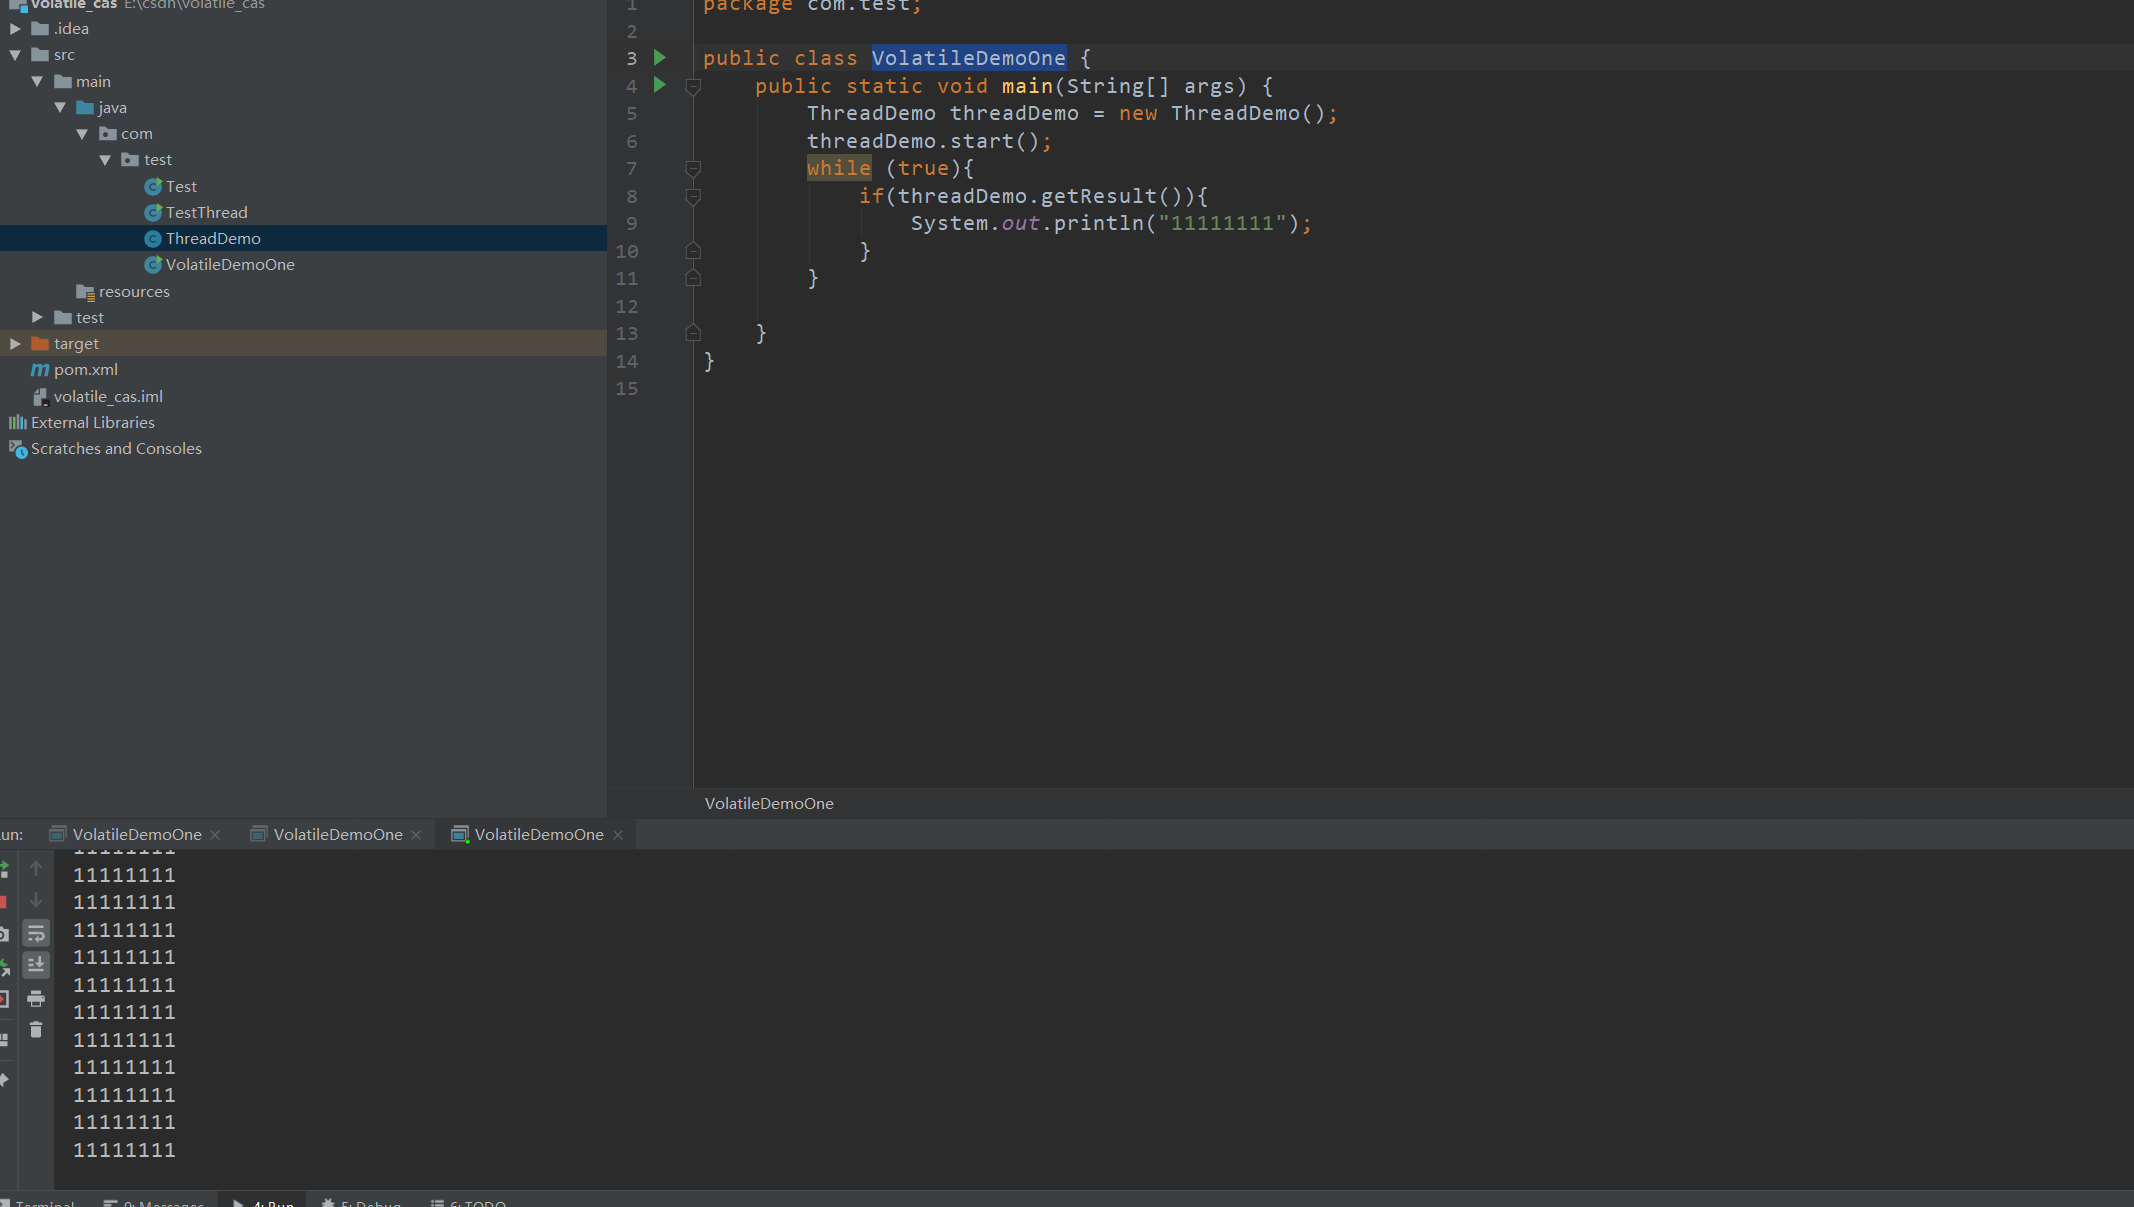Toggle soft-wrap in the Run console
Screen dimensions: 2134x1207
[x=36, y=933]
